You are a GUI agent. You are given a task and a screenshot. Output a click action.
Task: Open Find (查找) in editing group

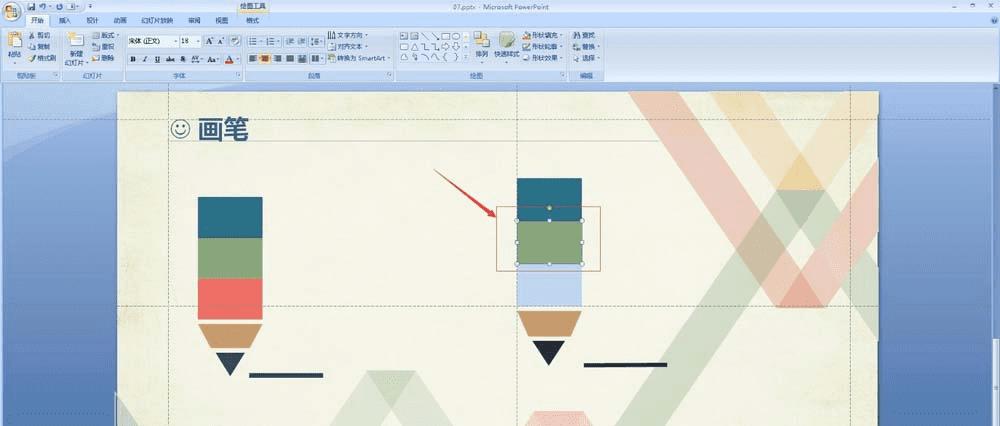click(x=584, y=35)
